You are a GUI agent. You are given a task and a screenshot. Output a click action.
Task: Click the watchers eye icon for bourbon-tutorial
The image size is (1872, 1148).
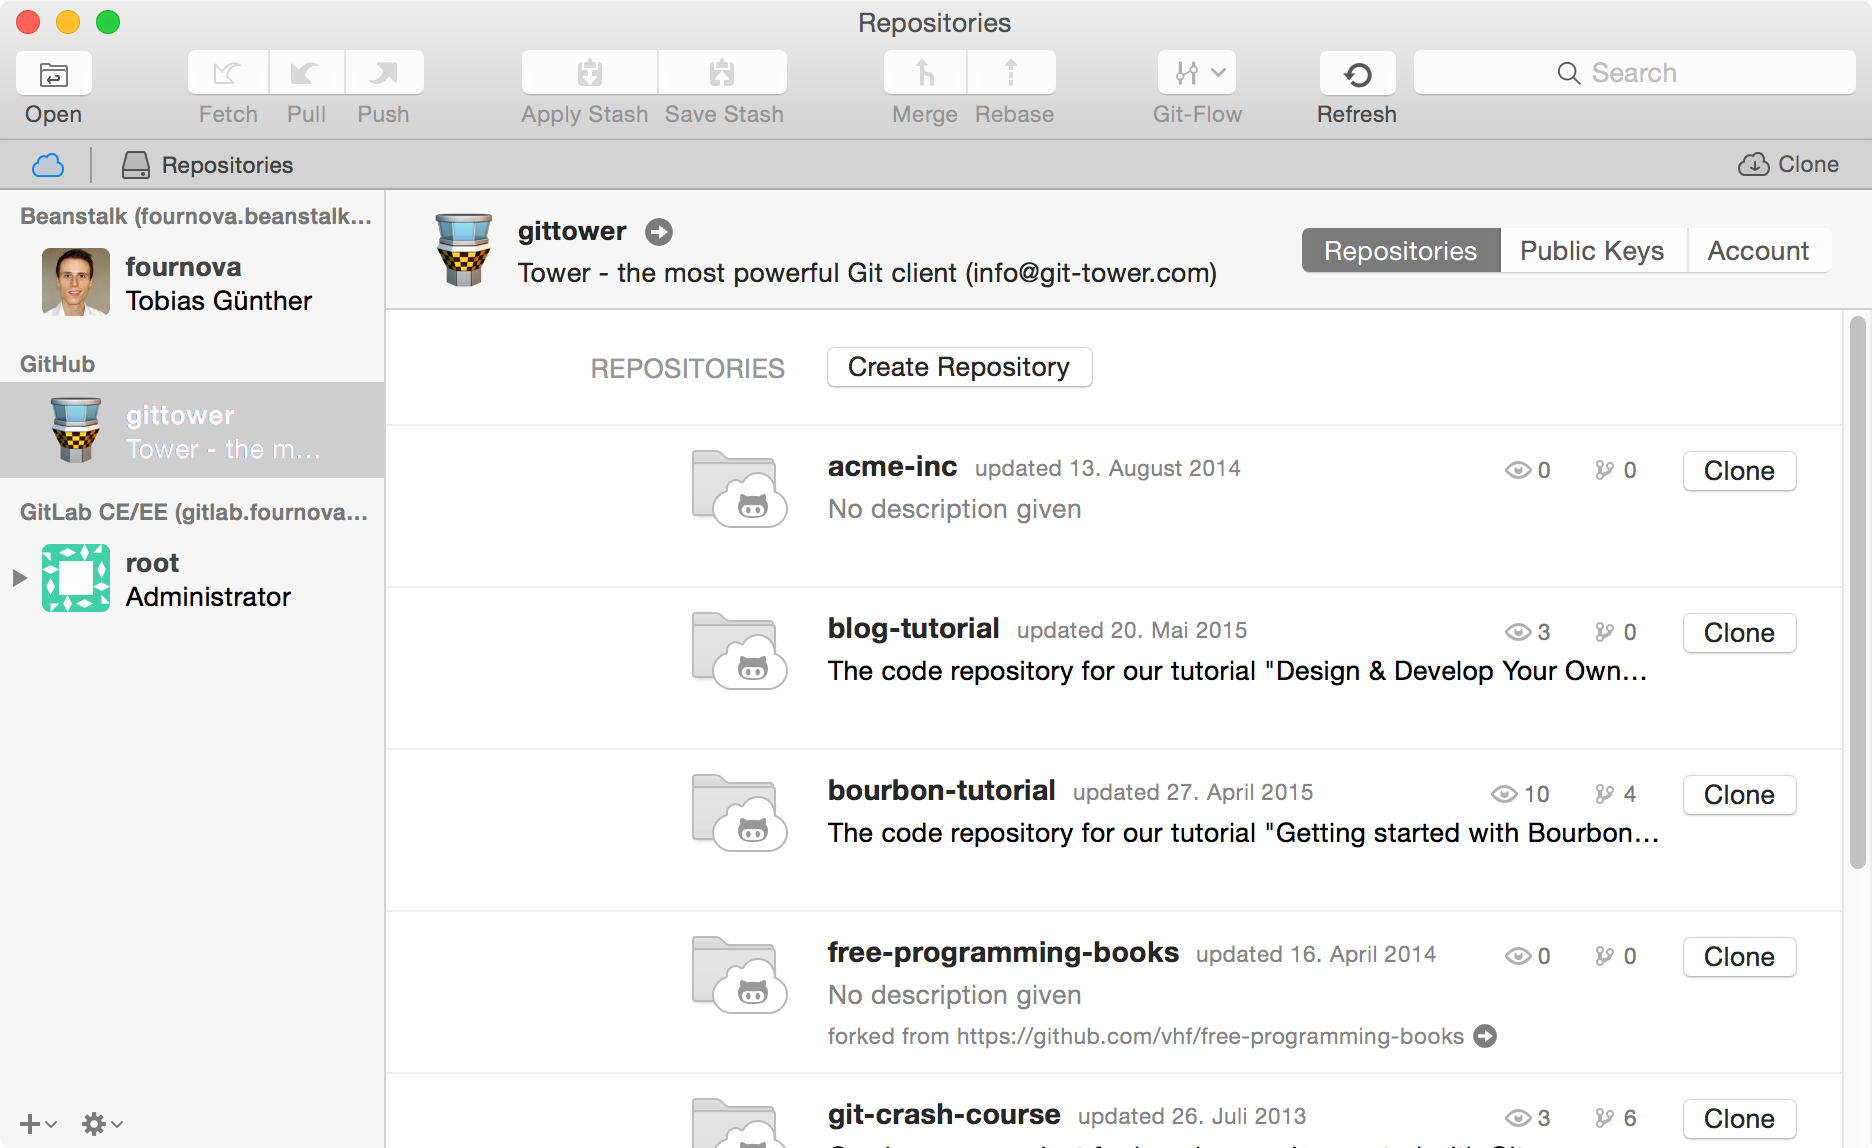pos(1504,794)
